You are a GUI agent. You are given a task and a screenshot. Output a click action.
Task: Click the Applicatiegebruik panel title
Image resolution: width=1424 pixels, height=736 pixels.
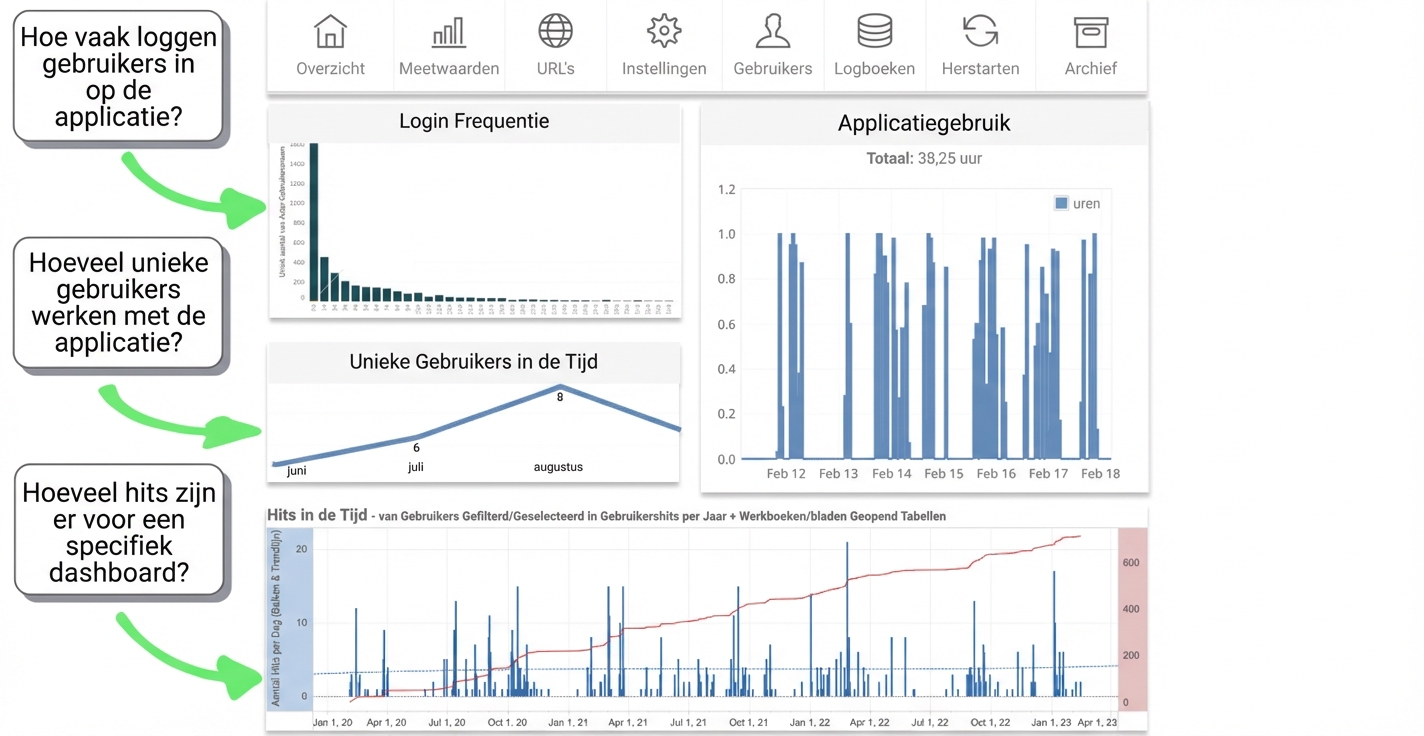(x=924, y=123)
